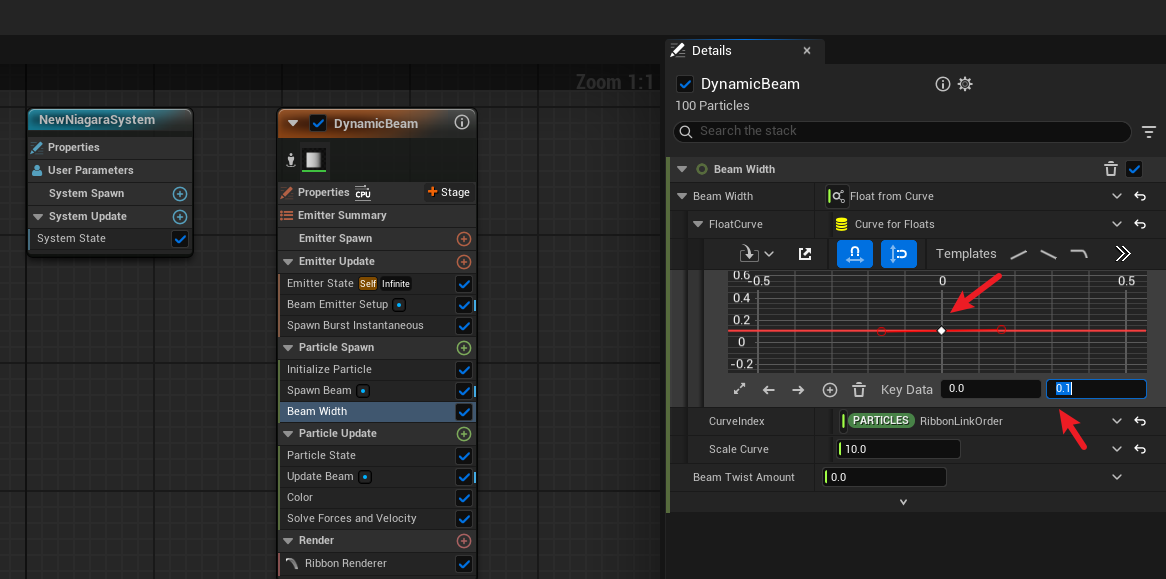Collapse the Particle Update group
Screen dimensions: 1166x579
tap(289, 433)
